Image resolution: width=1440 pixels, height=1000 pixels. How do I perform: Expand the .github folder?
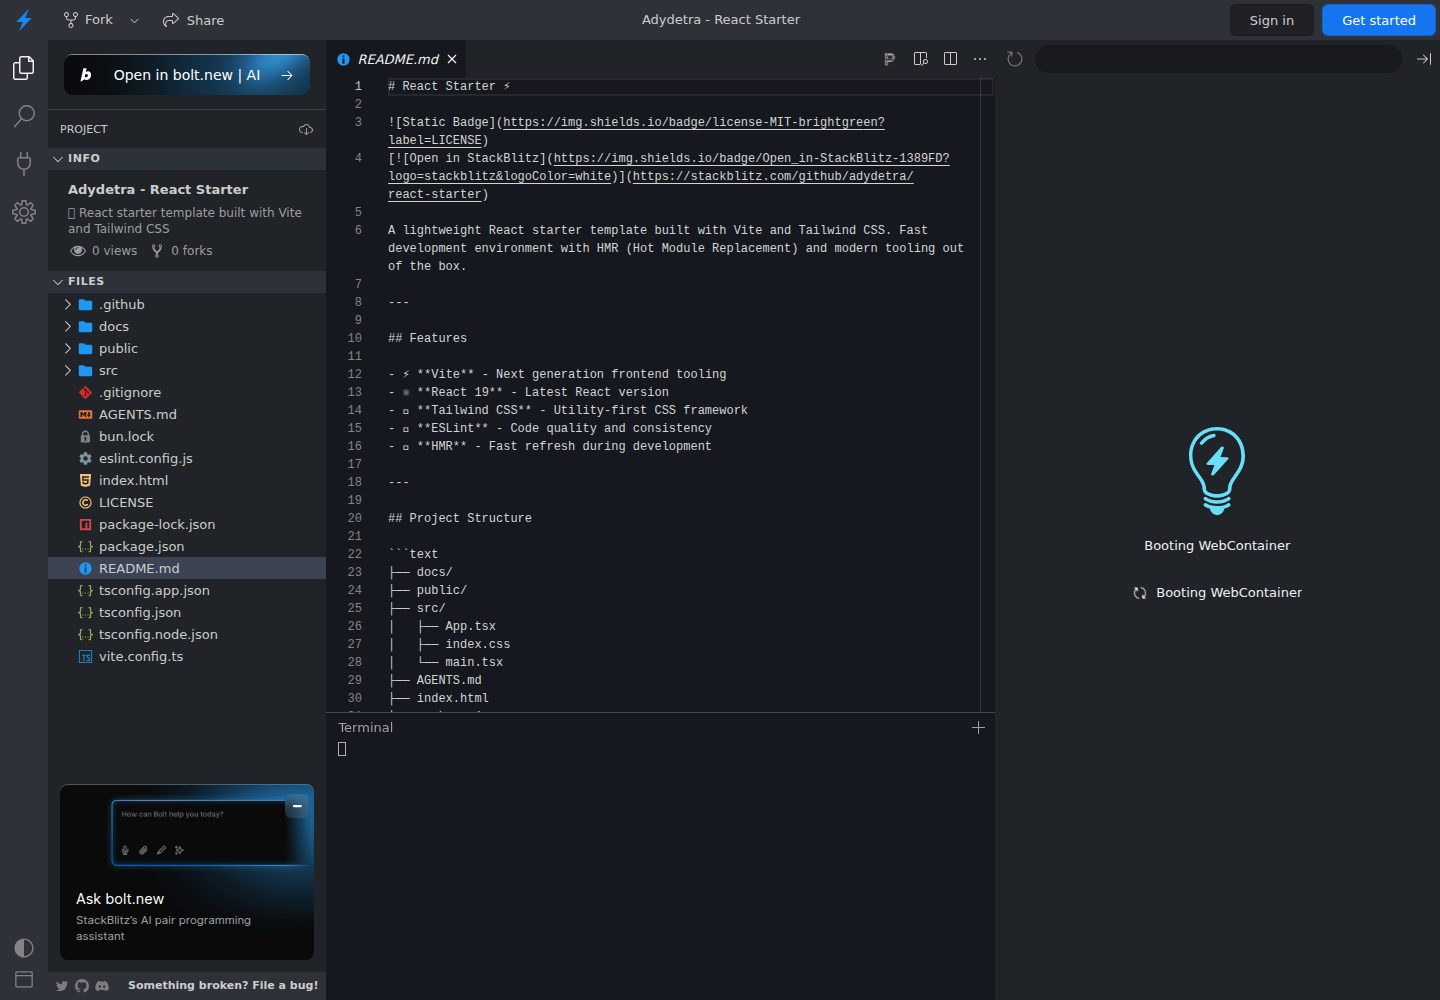187,304
